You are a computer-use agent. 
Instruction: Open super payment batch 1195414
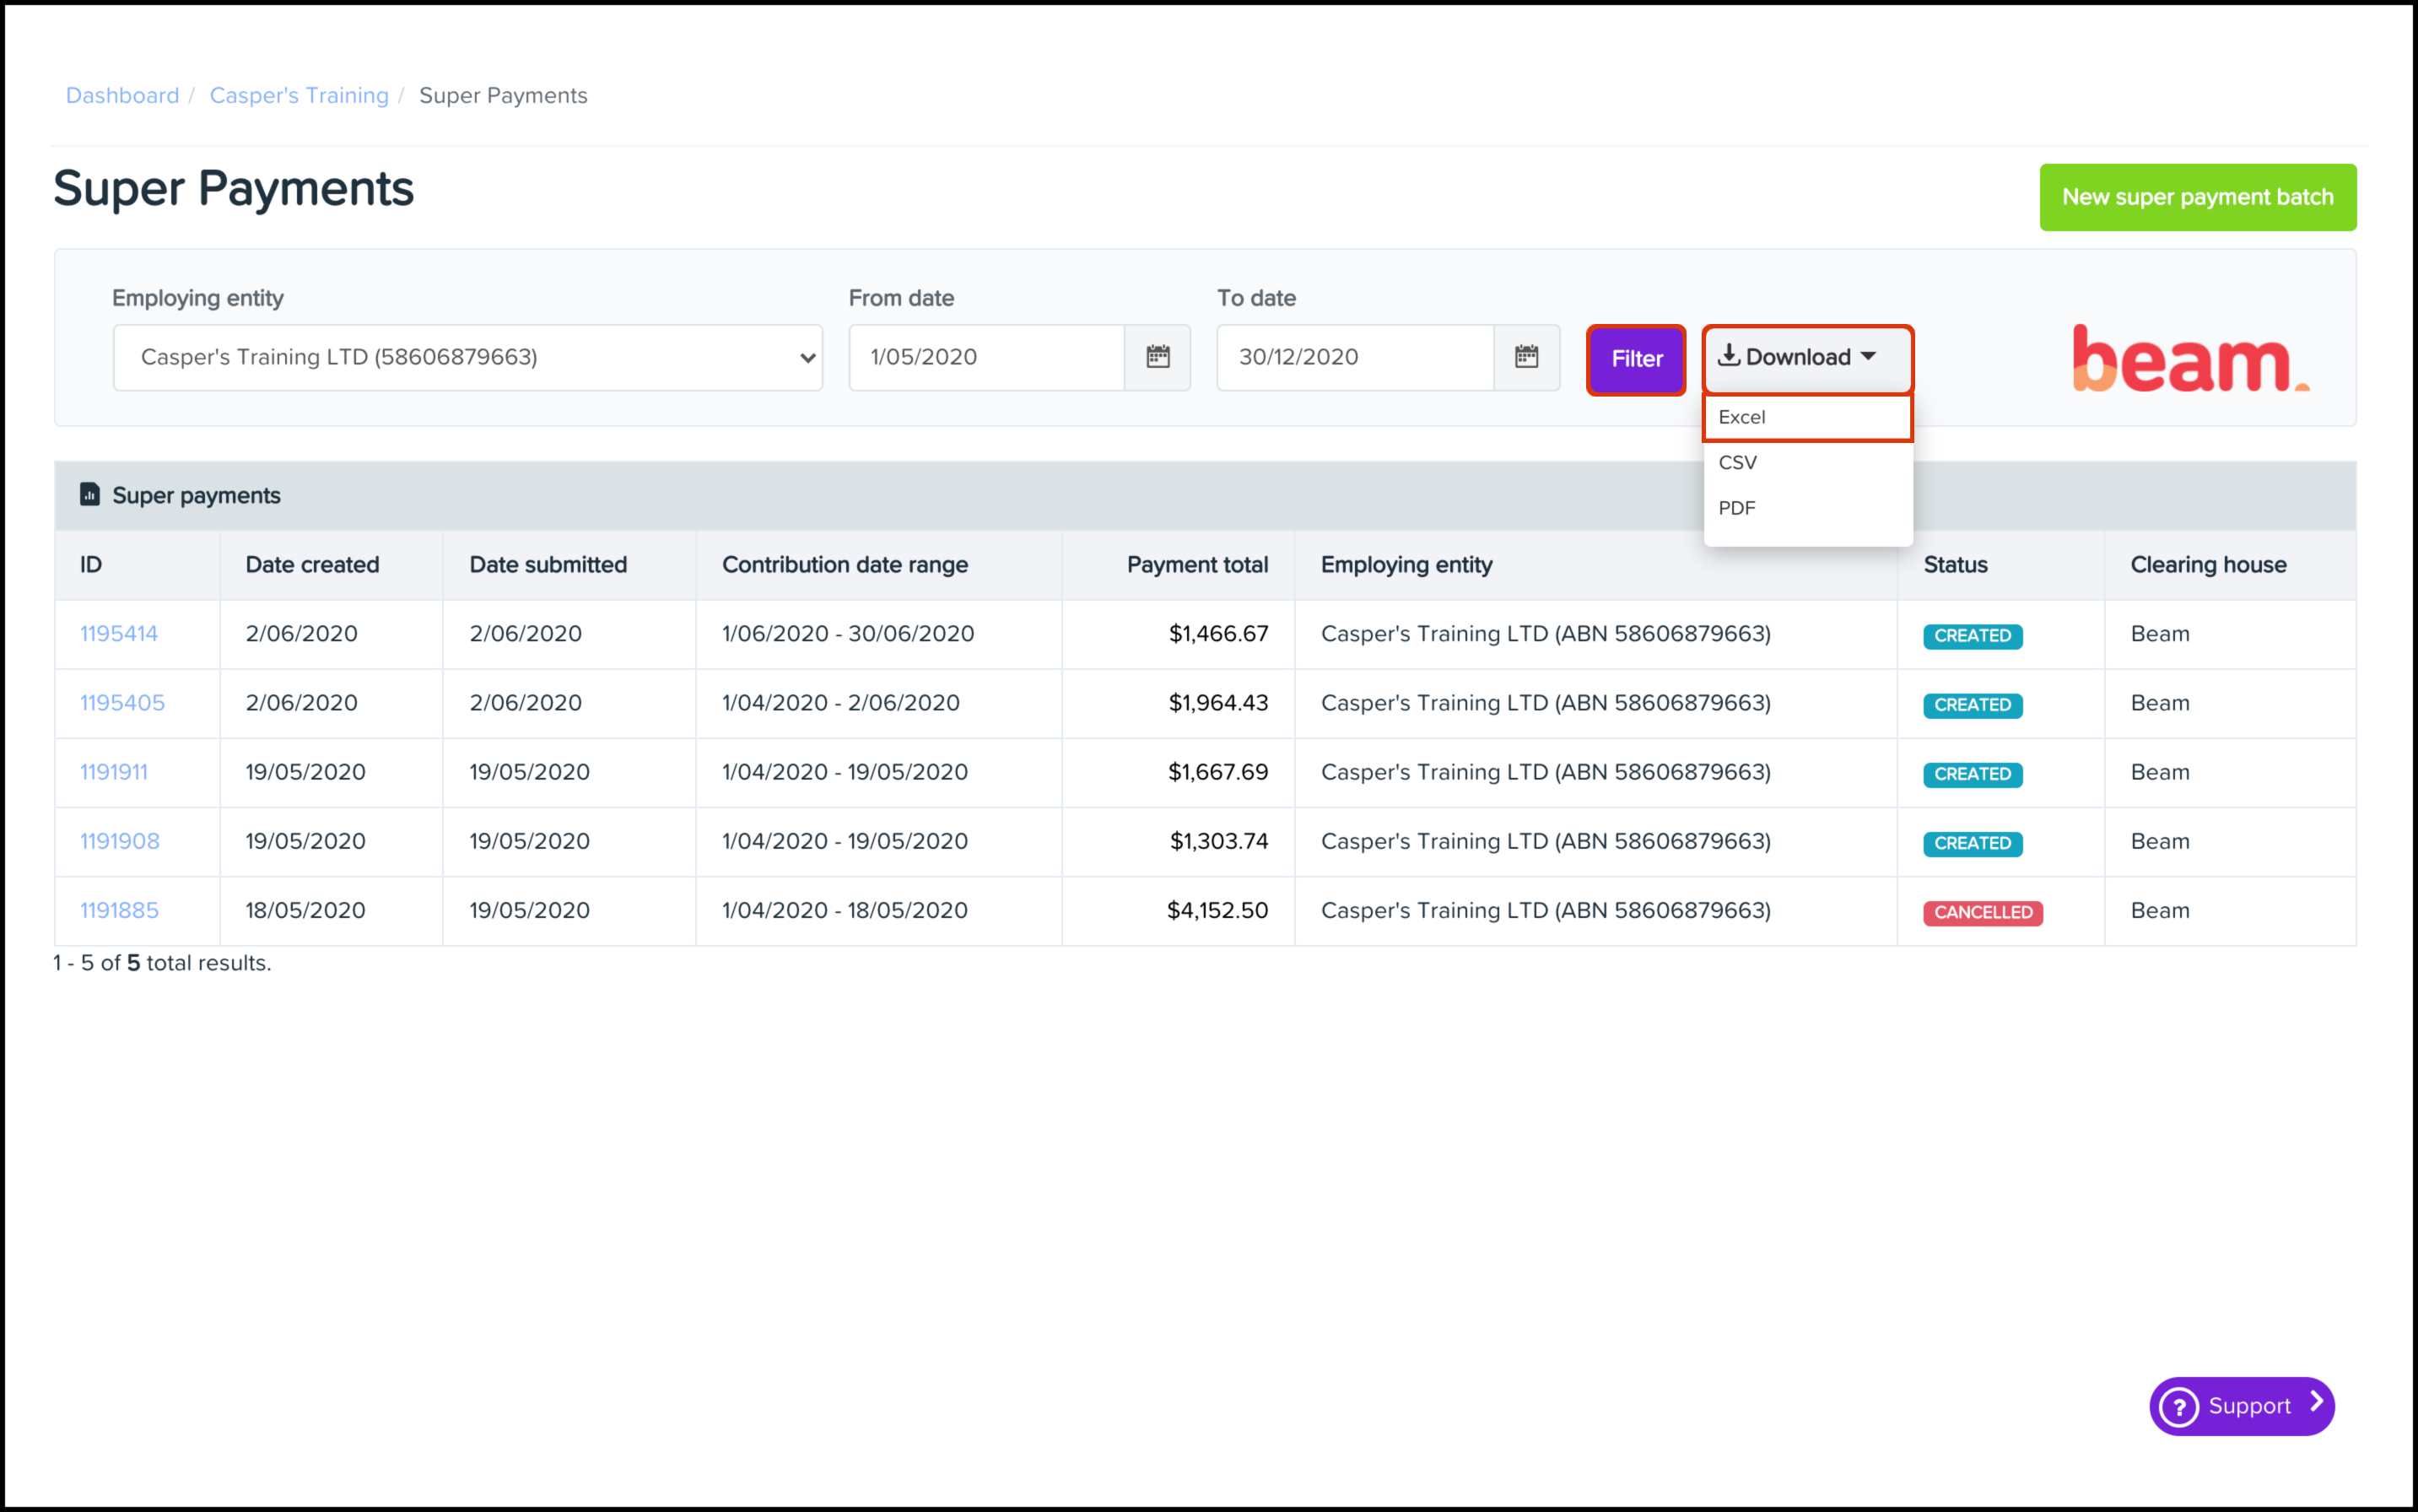[119, 634]
